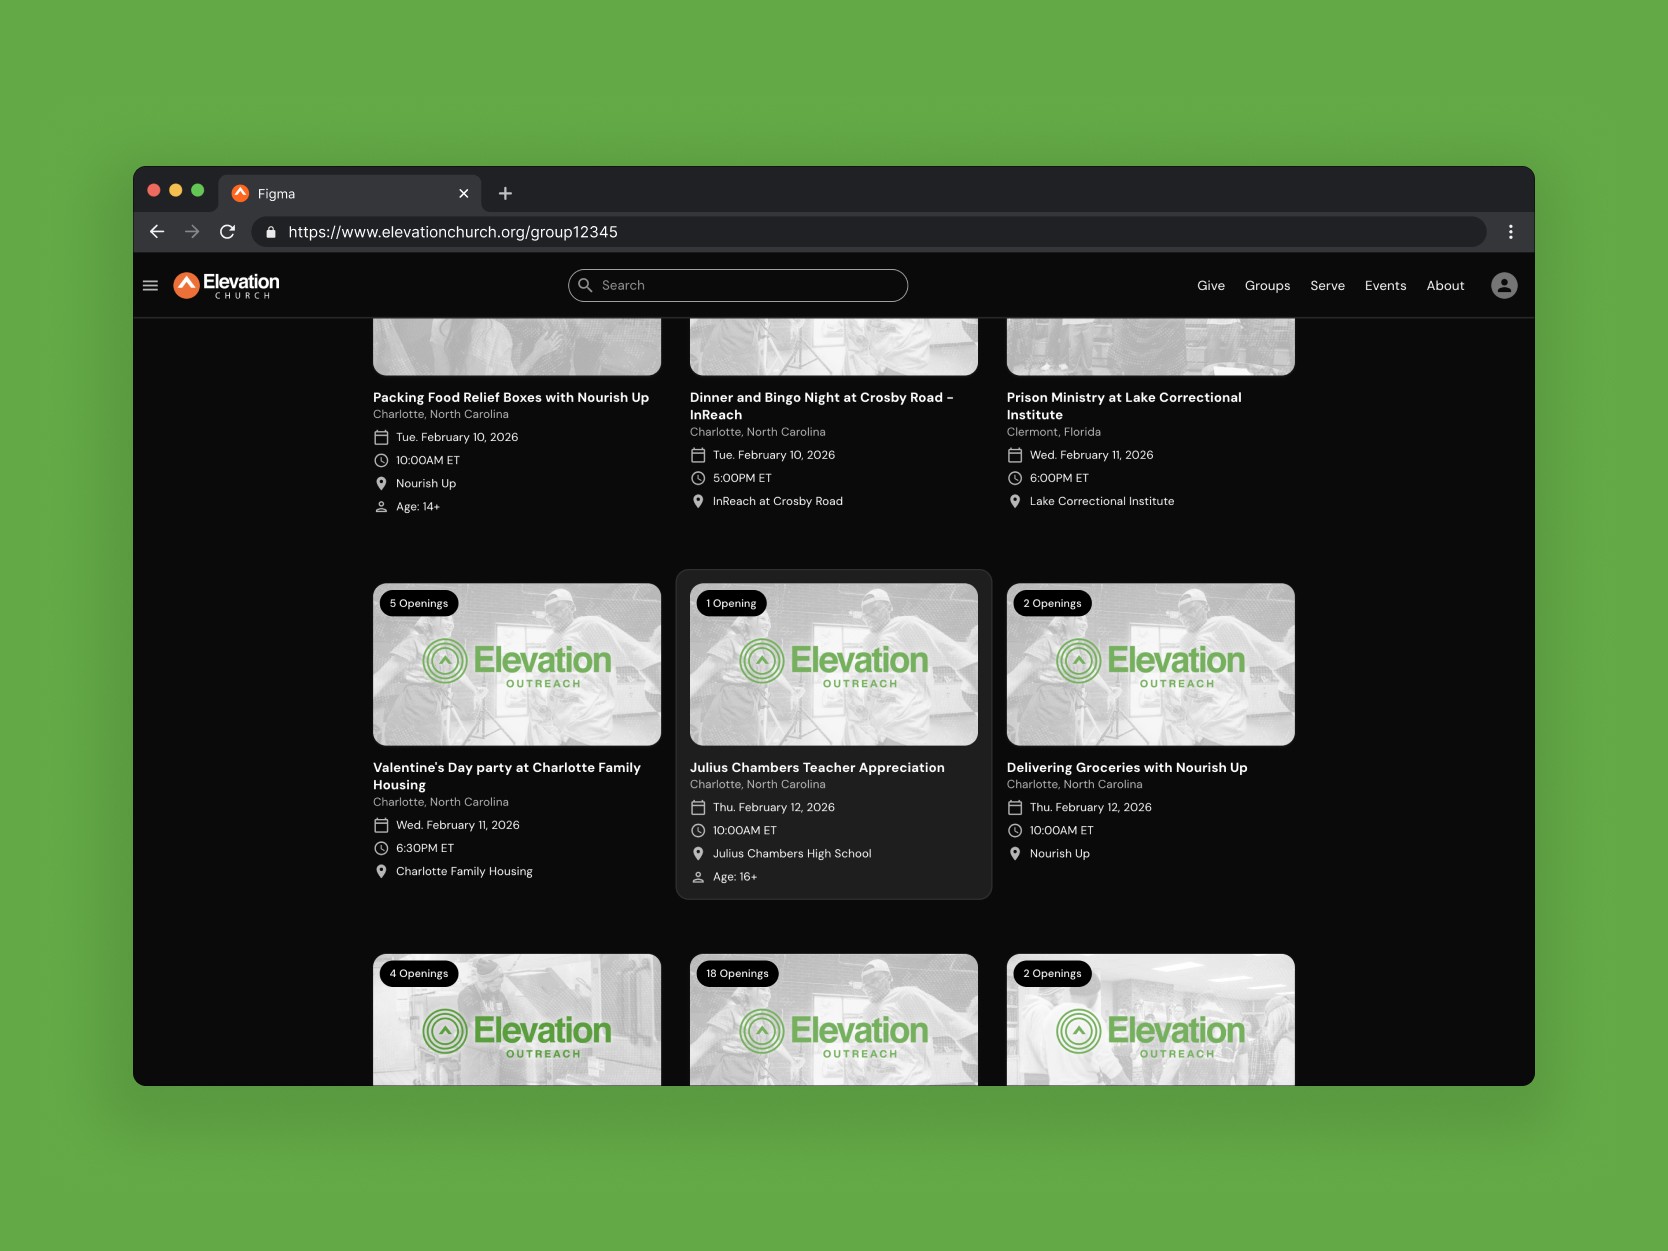Click clock icon beside 10:00AM ET on Packing Food card

click(381, 461)
